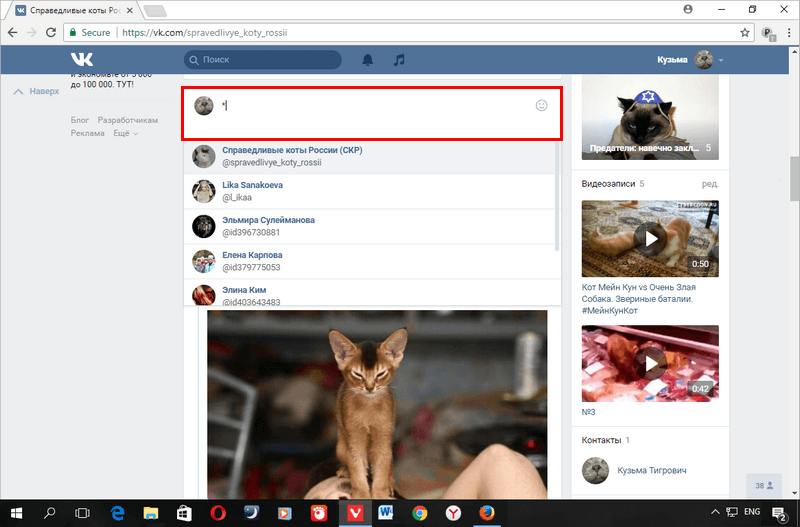
Task: Open the video title №3
Action: click(588, 412)
